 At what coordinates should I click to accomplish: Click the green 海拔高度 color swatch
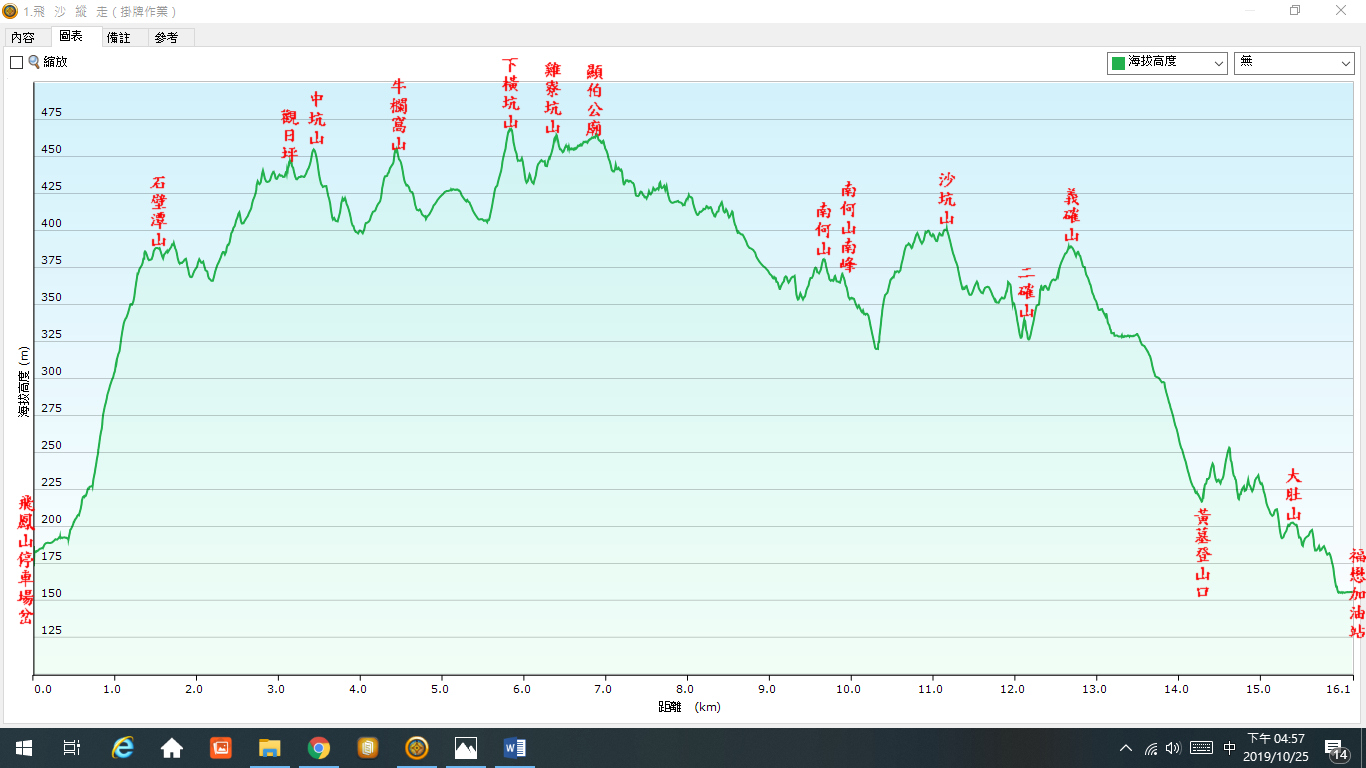1118,63
